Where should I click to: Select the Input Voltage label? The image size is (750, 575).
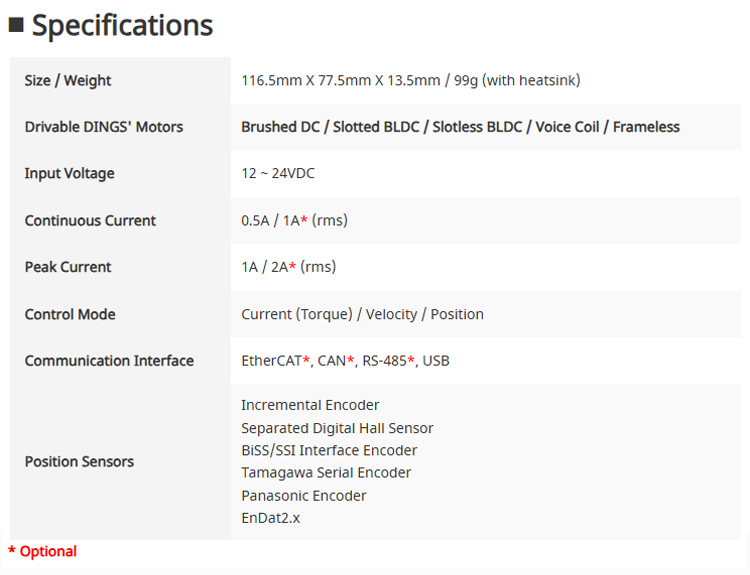[x=69, y=173]
